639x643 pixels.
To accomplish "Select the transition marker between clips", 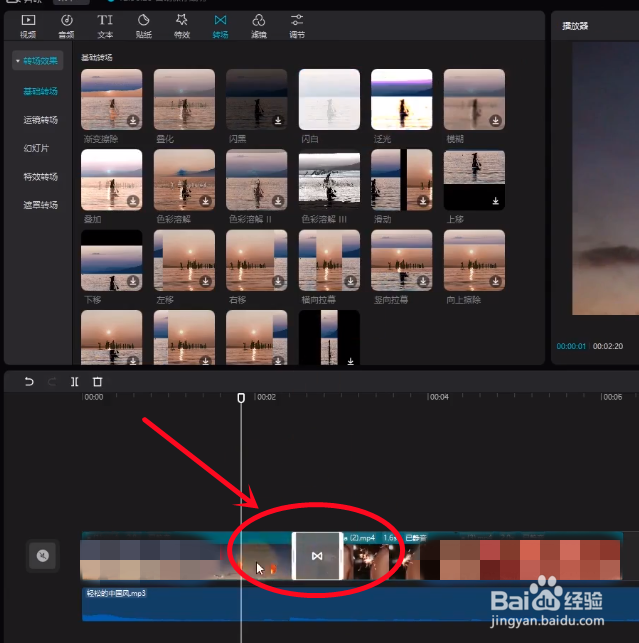I will 317,556.
